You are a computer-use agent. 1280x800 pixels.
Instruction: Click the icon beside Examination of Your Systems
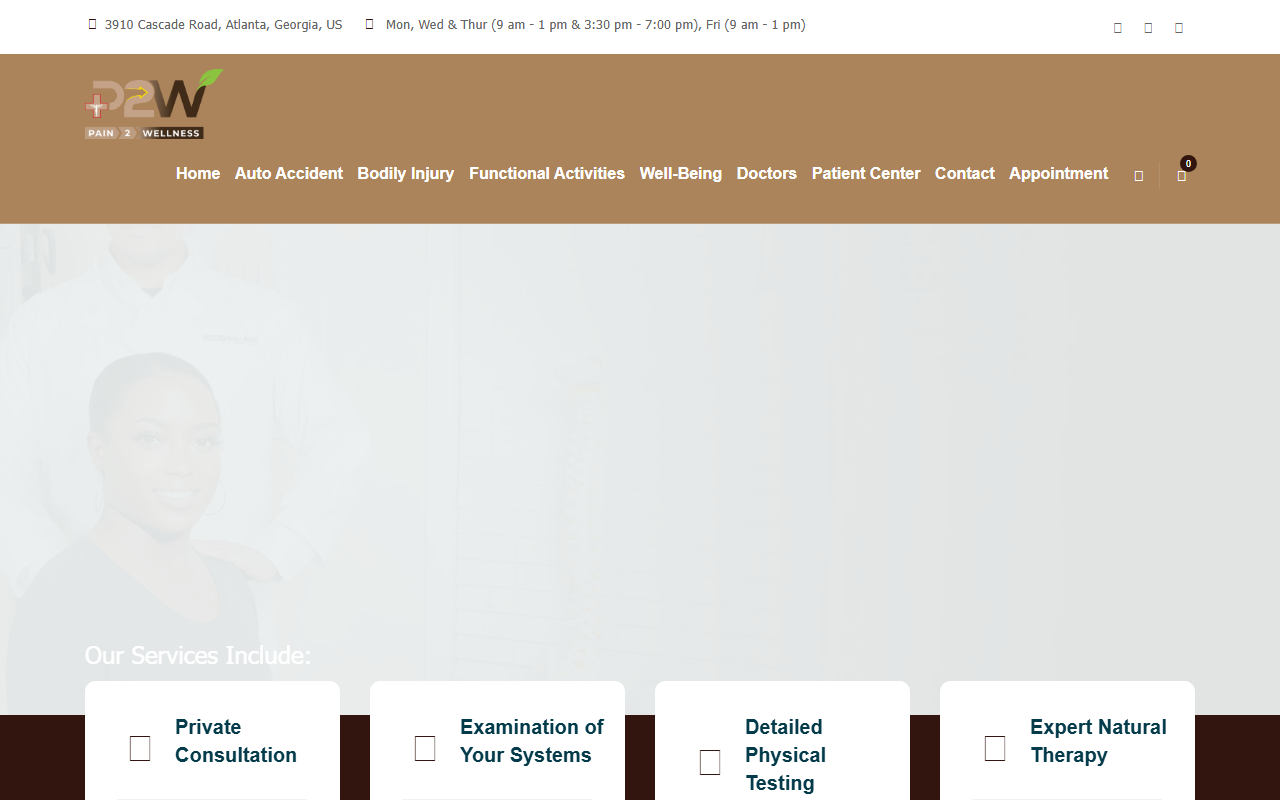[425, 748]
